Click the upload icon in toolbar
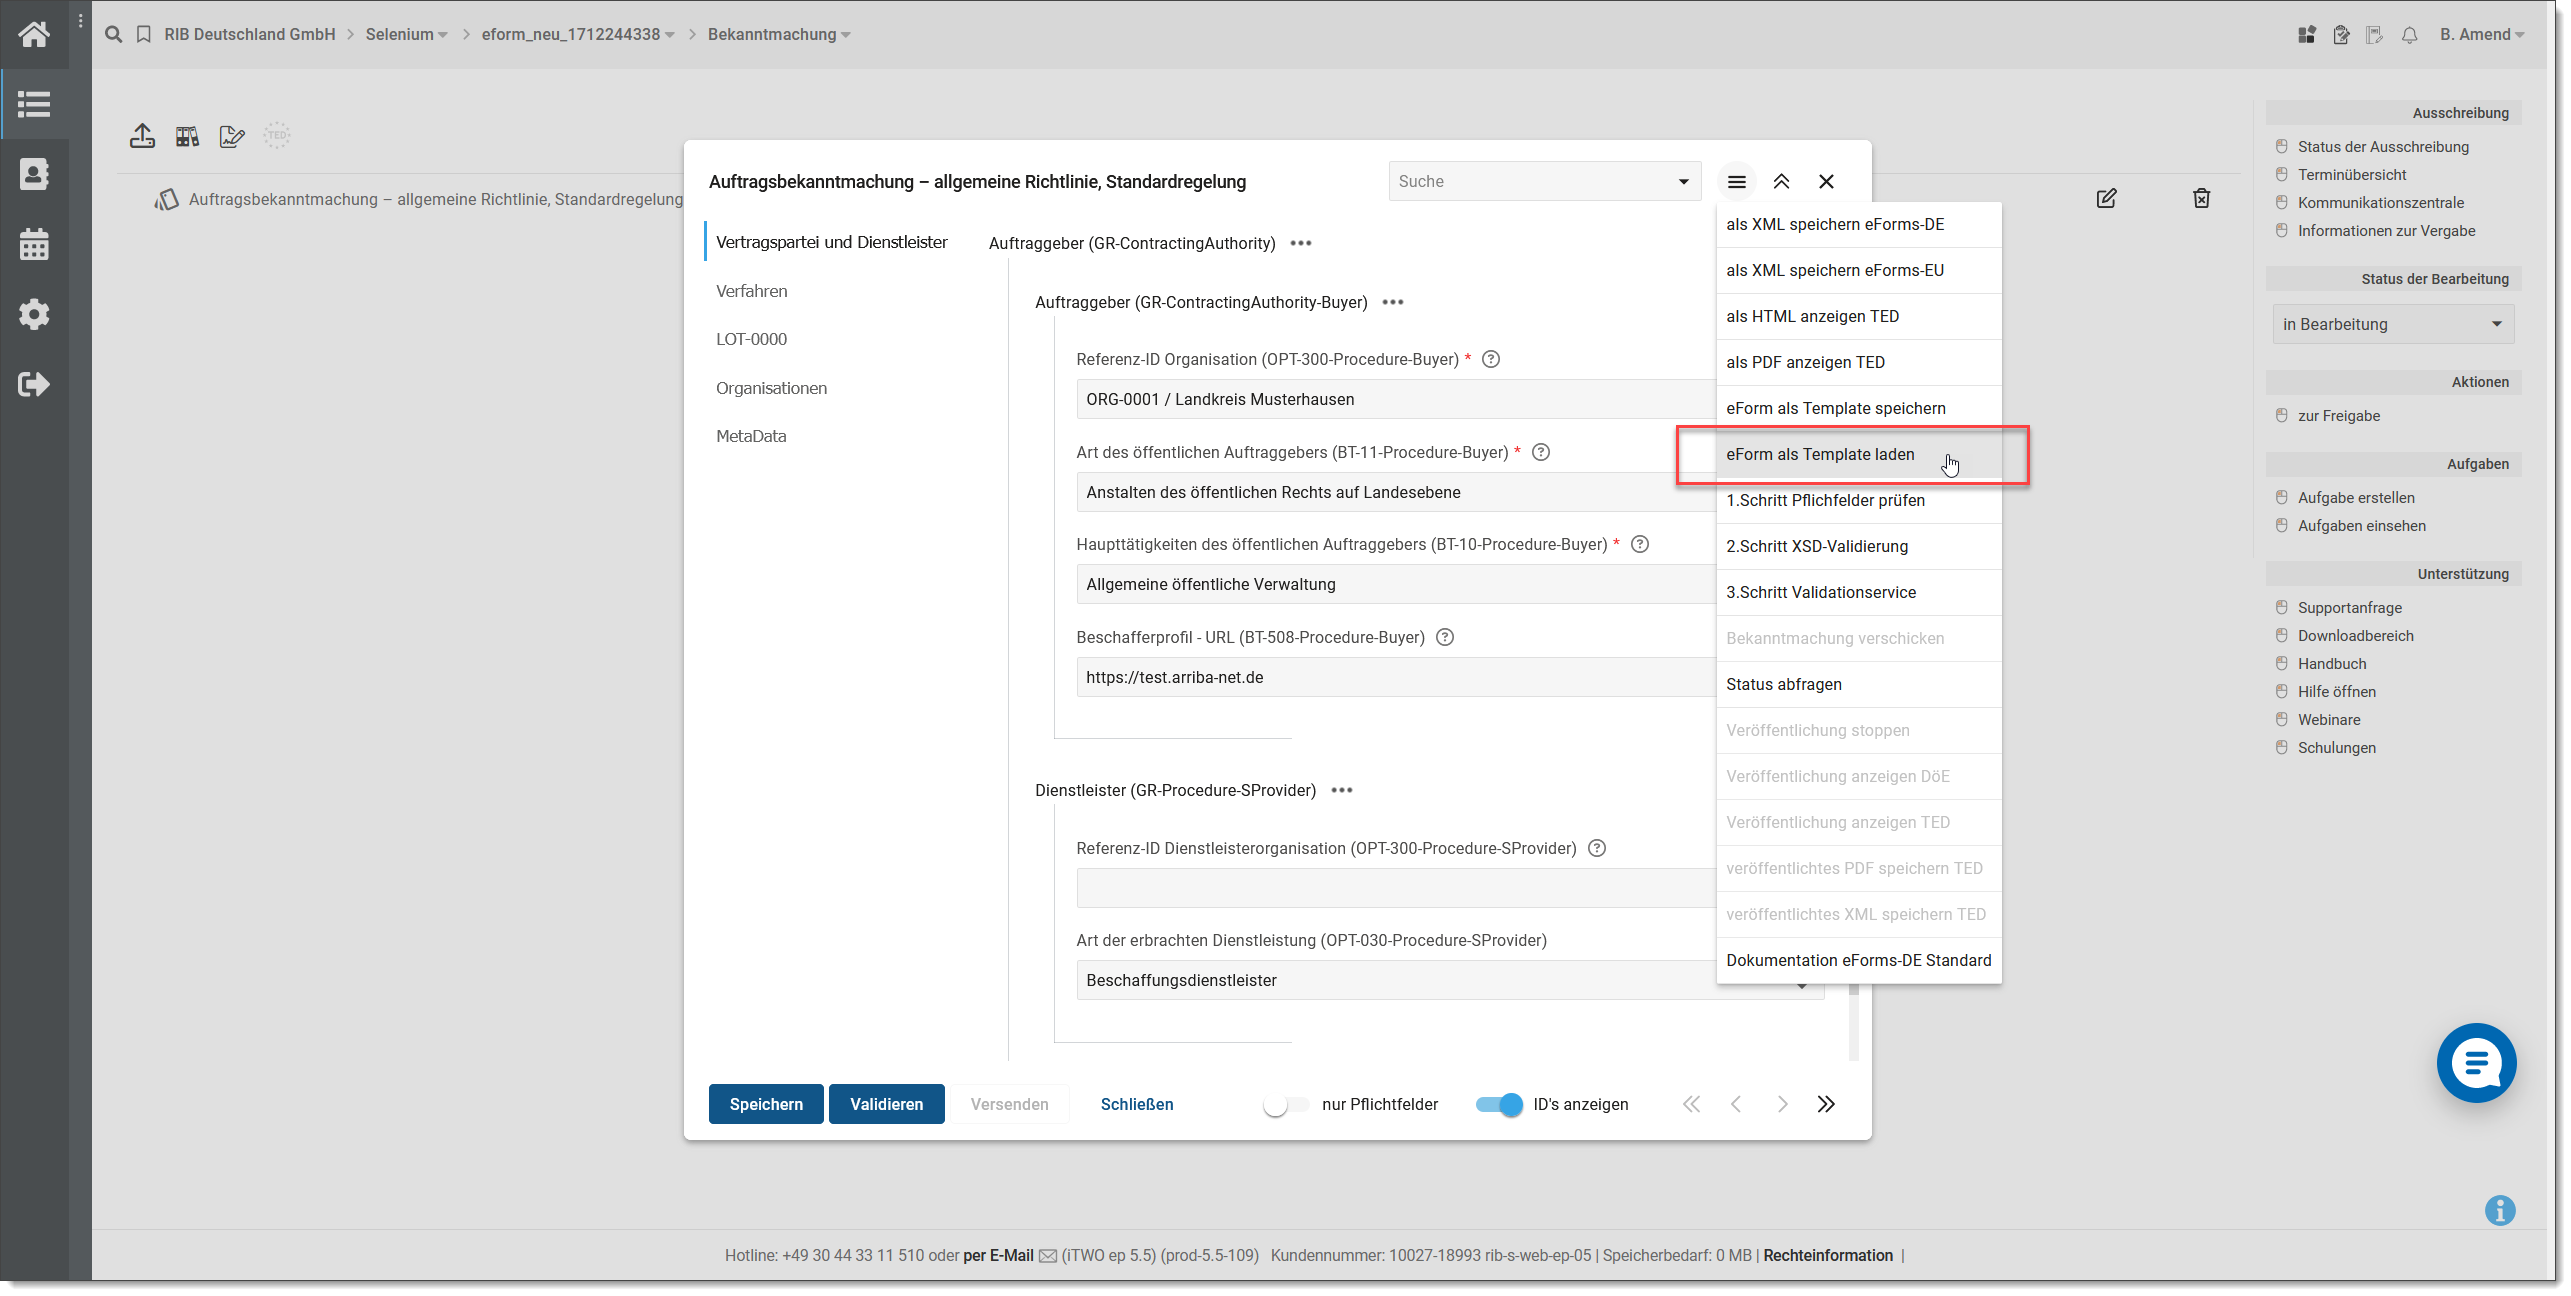 tap(142, 136)
